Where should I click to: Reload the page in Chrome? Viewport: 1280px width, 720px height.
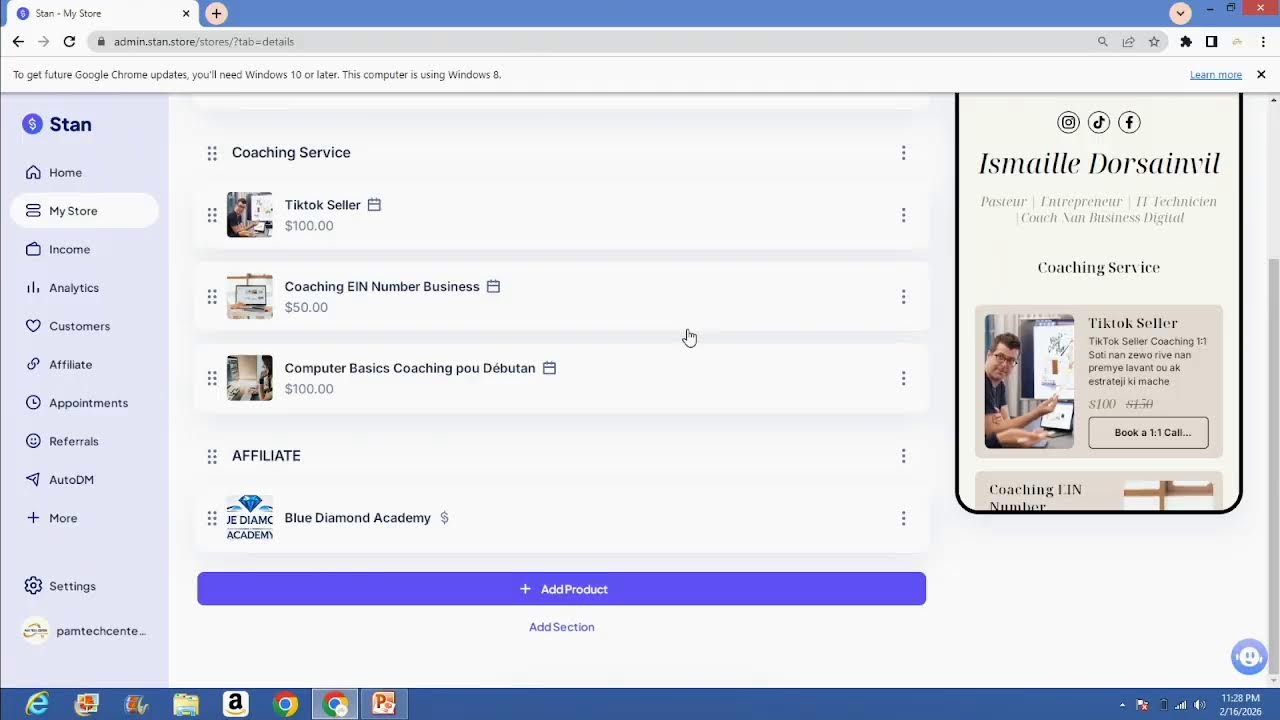click(69, 42)
